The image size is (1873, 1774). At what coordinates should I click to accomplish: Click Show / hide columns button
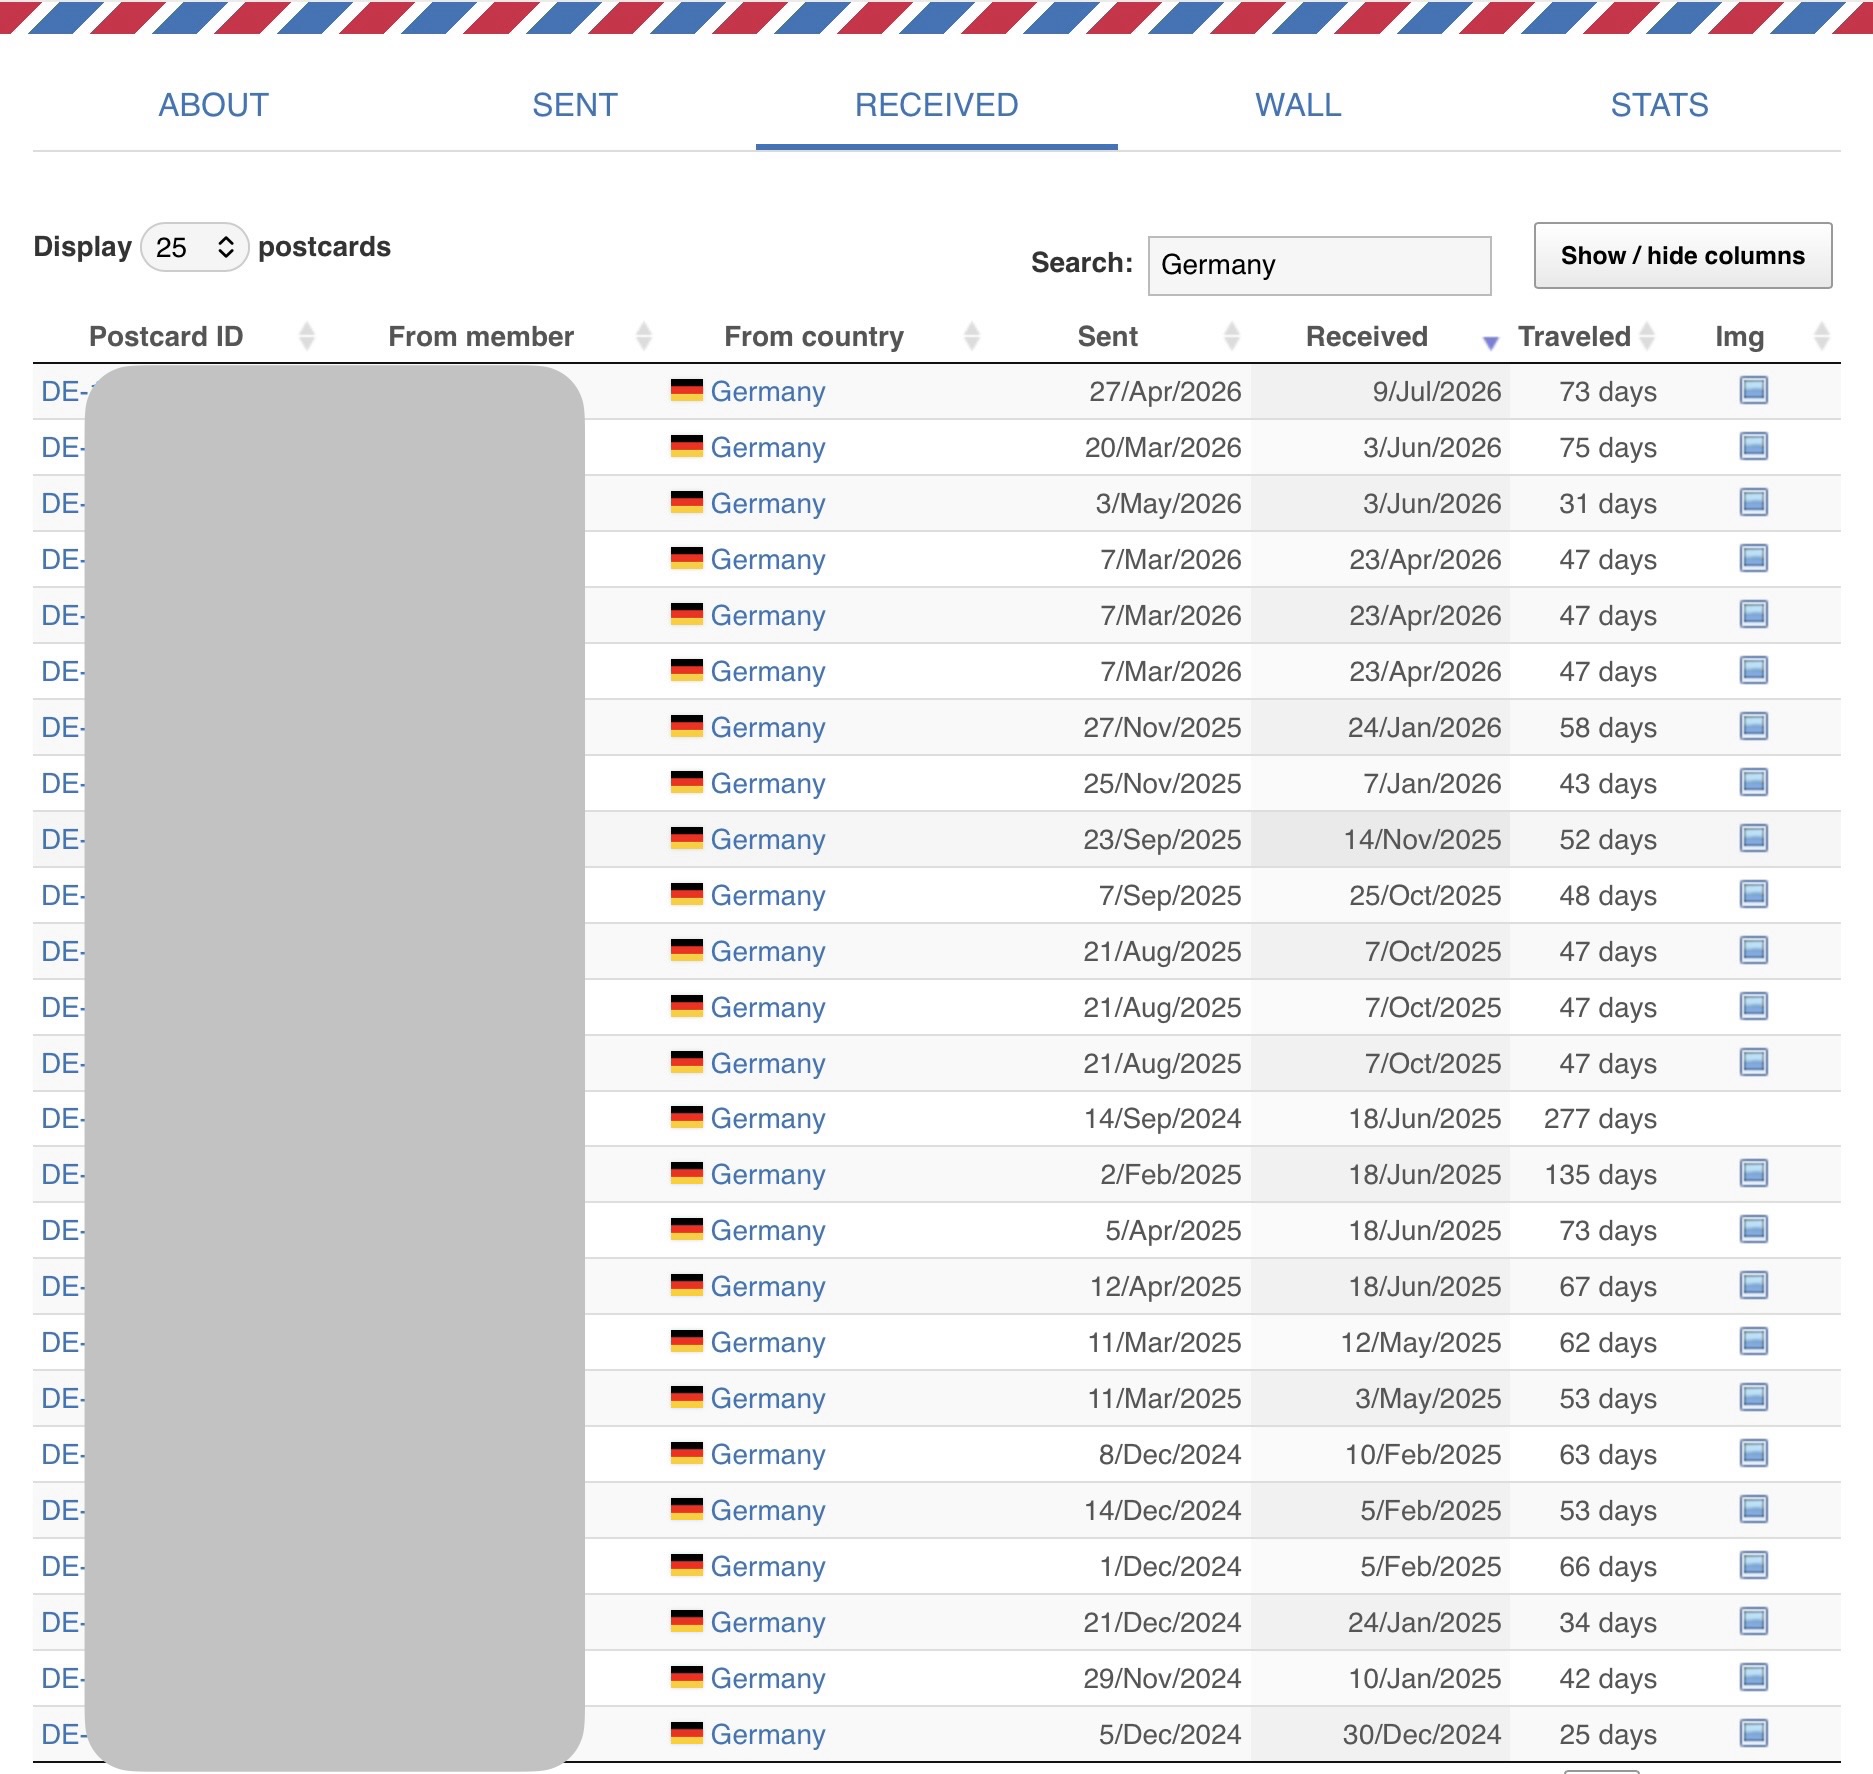coord(1683,256)
